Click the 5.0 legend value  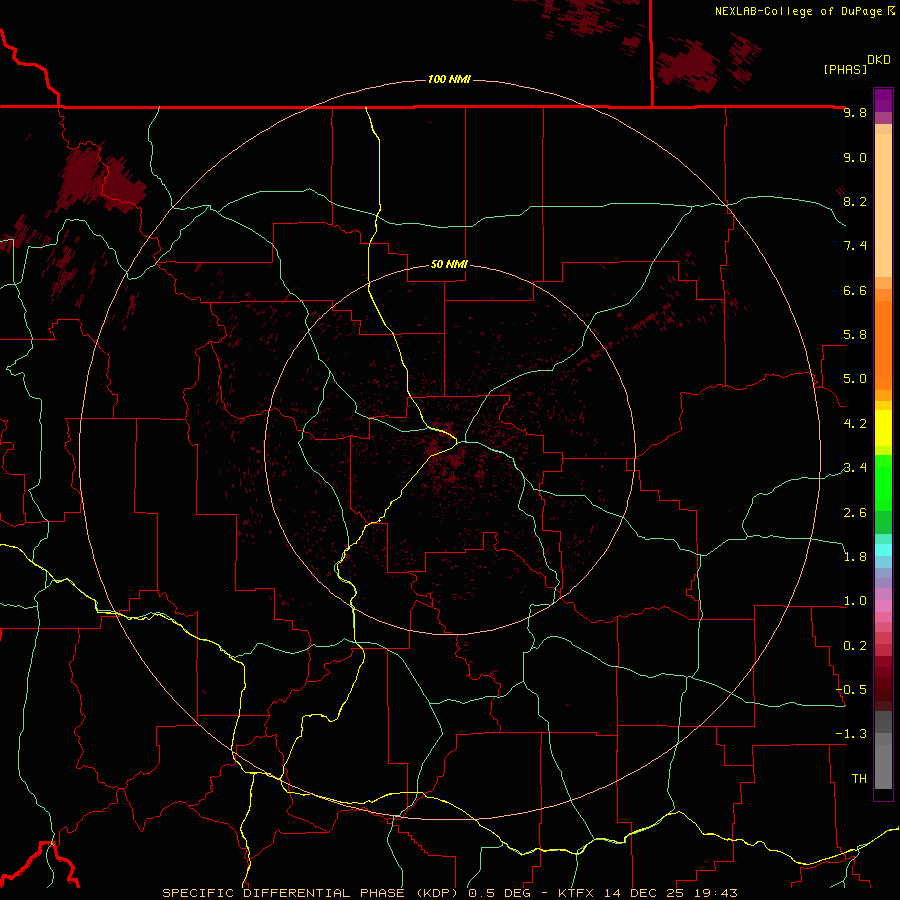(x=855, y=379)
